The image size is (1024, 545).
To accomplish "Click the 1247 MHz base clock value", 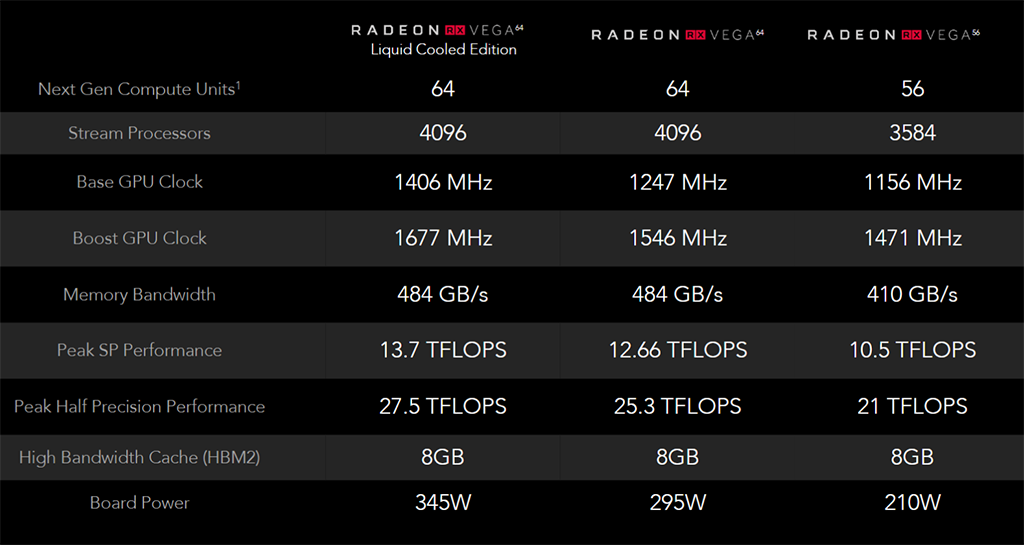I will coord(677,181).
